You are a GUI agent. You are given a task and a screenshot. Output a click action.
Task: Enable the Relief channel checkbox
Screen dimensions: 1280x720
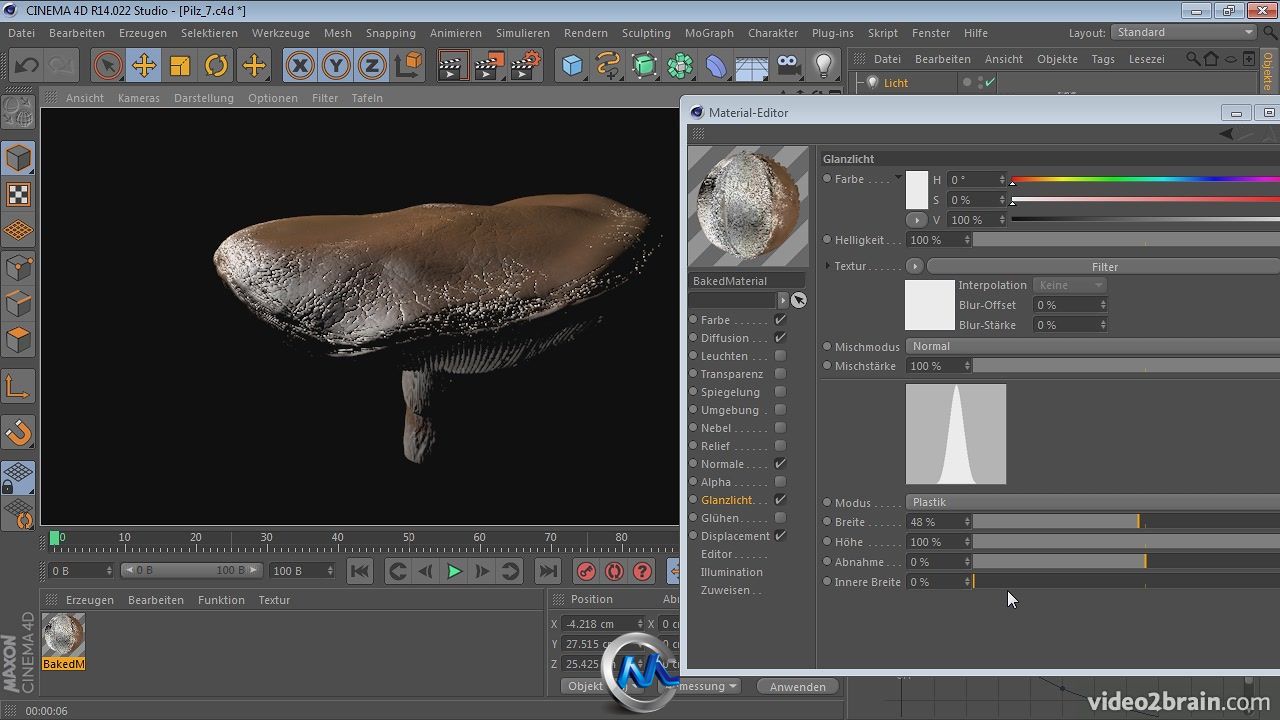pos(780,446)
